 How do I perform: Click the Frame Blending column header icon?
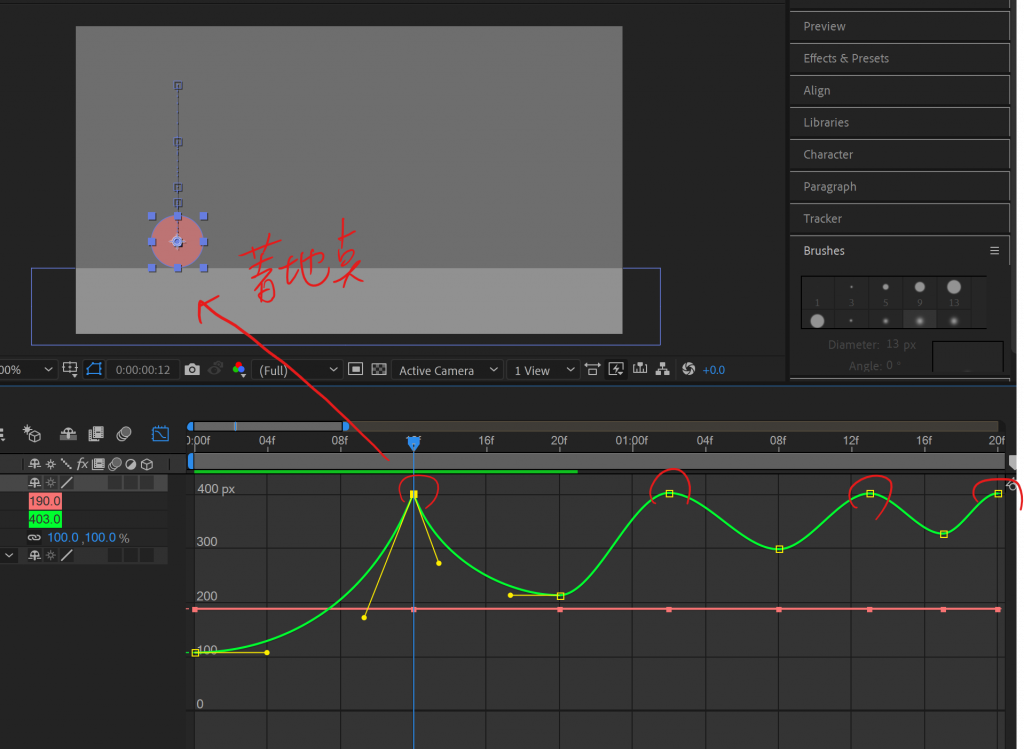(x=99, y=464)
